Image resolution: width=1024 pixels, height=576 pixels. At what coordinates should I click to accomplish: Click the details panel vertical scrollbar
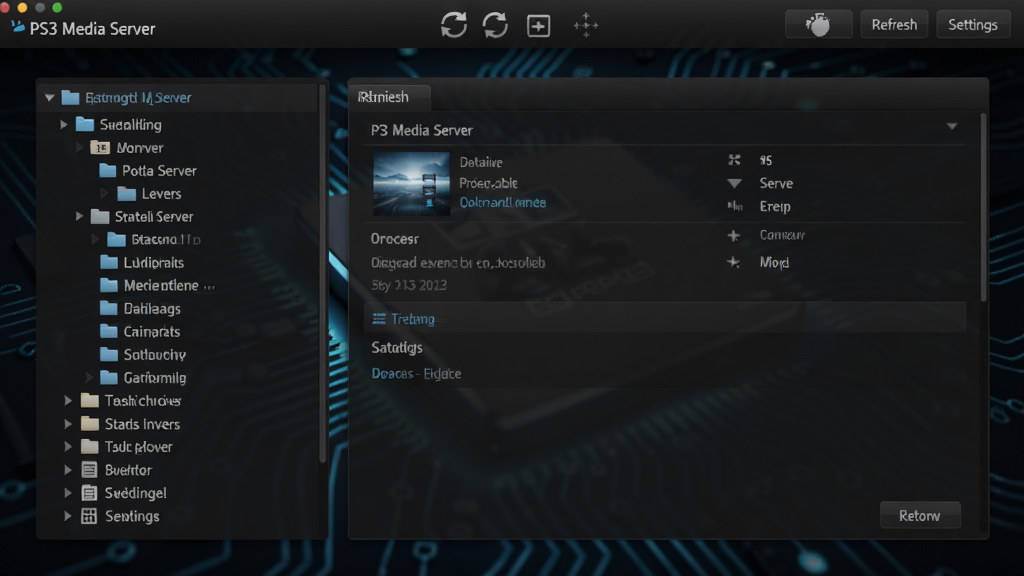point(984,208)
